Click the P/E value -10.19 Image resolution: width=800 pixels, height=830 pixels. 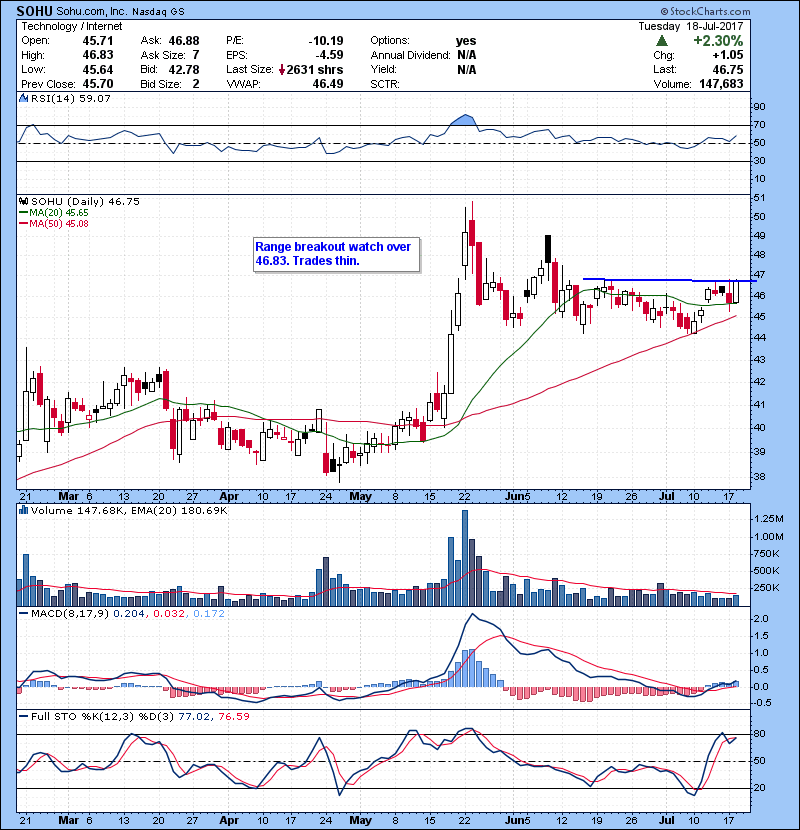[x=326, y=41]
